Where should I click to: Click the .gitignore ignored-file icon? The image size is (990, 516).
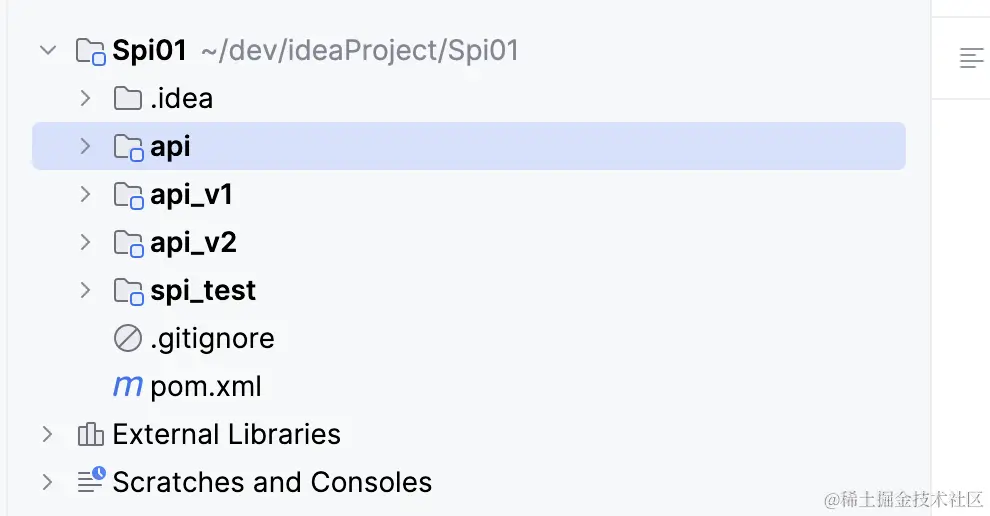click(128, 339)
